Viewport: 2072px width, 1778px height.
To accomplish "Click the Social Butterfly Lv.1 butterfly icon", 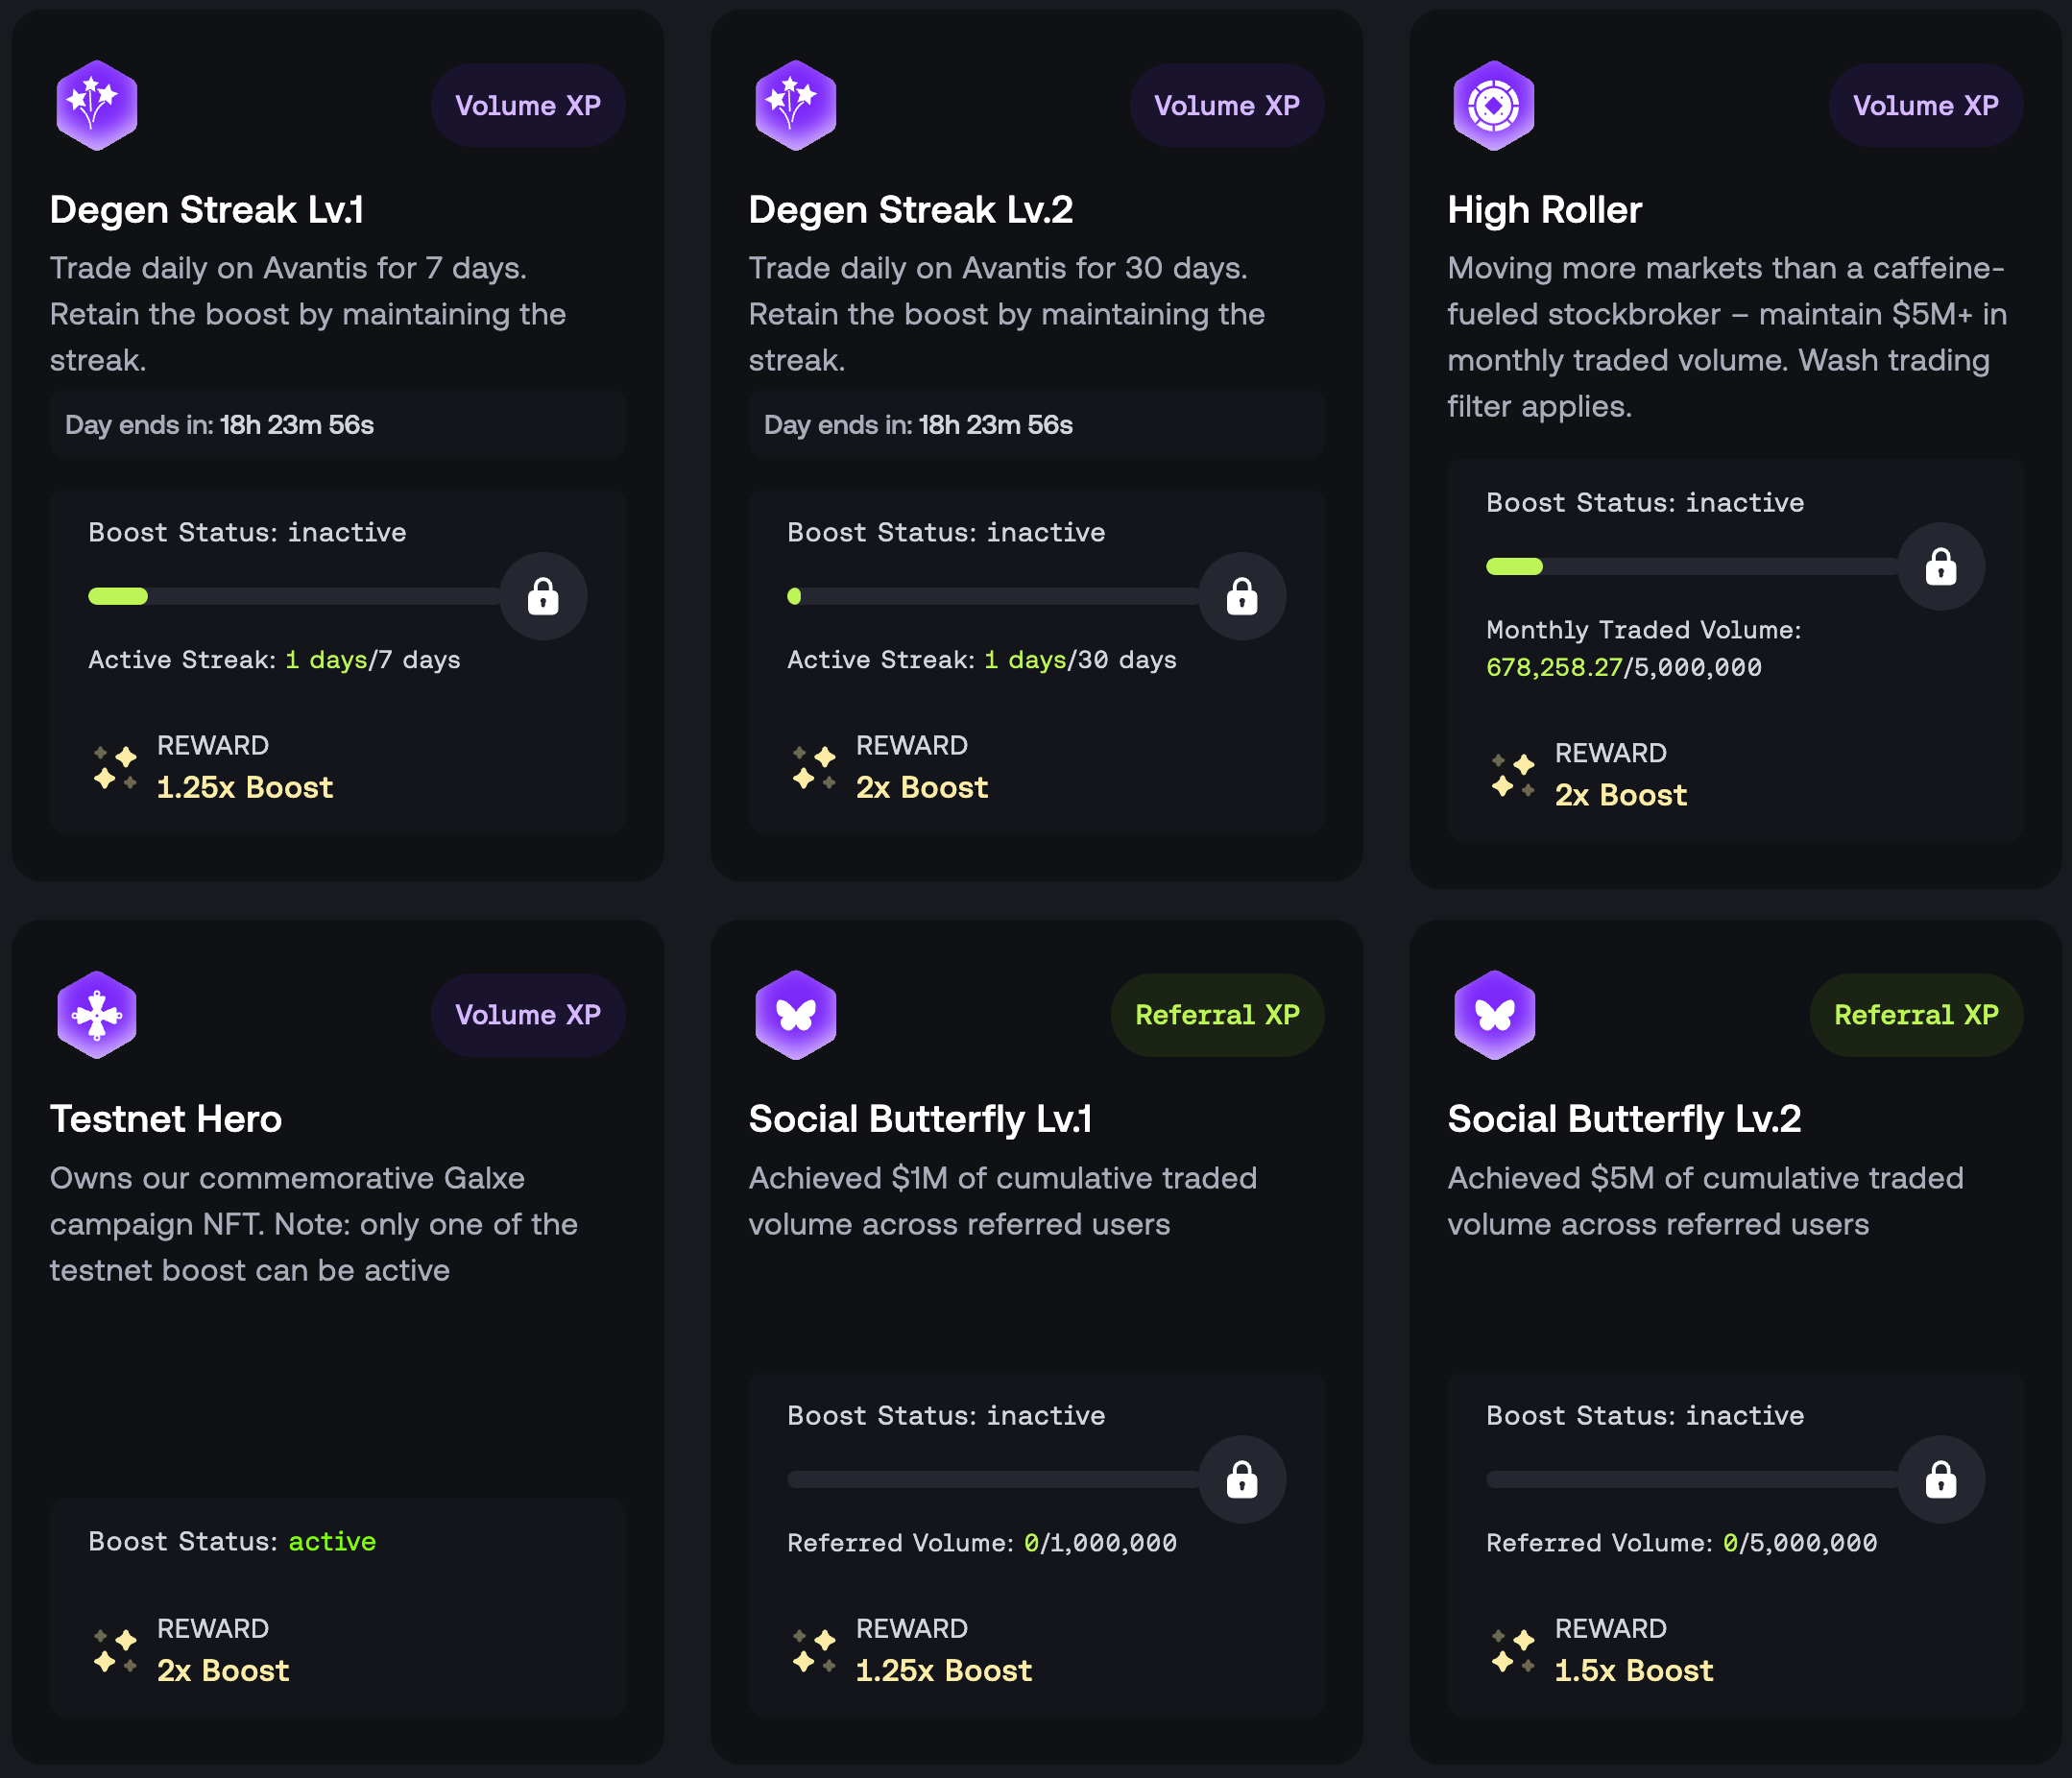I will click(x=794, y=1013).
